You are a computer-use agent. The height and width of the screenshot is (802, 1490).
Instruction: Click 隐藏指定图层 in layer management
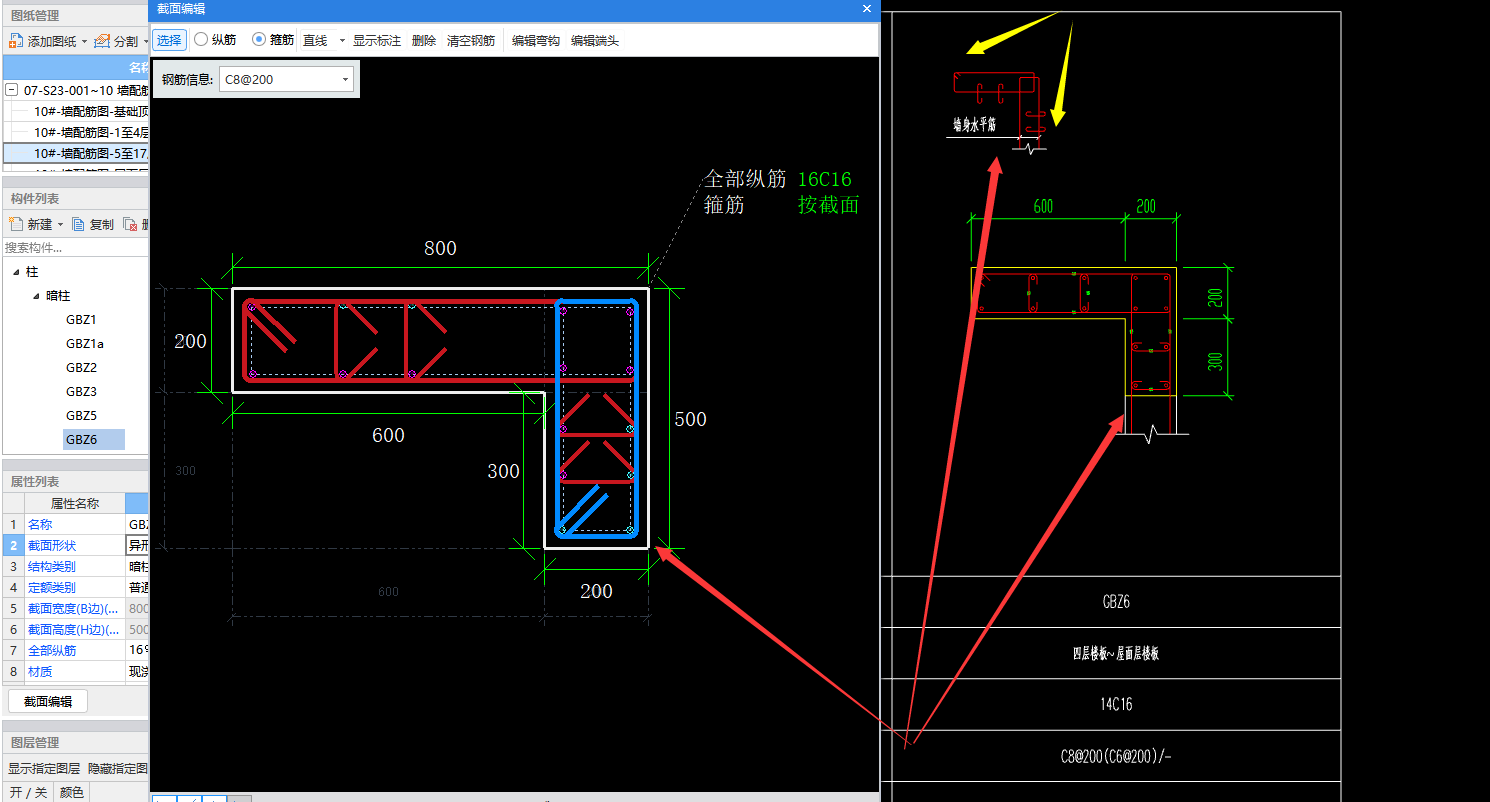118,769
